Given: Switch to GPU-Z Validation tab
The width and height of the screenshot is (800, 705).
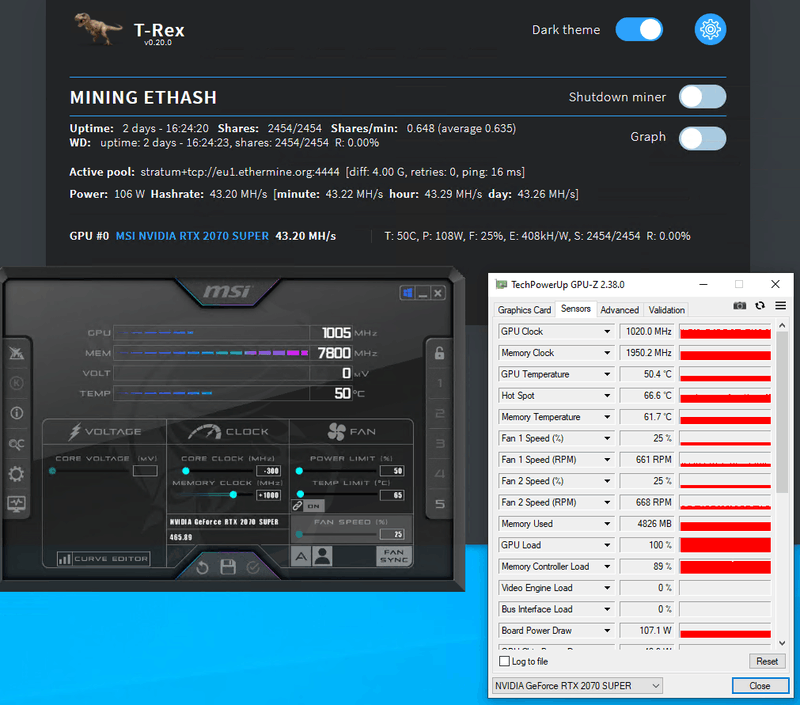Looking at the screenshot, I should point(666,310).
